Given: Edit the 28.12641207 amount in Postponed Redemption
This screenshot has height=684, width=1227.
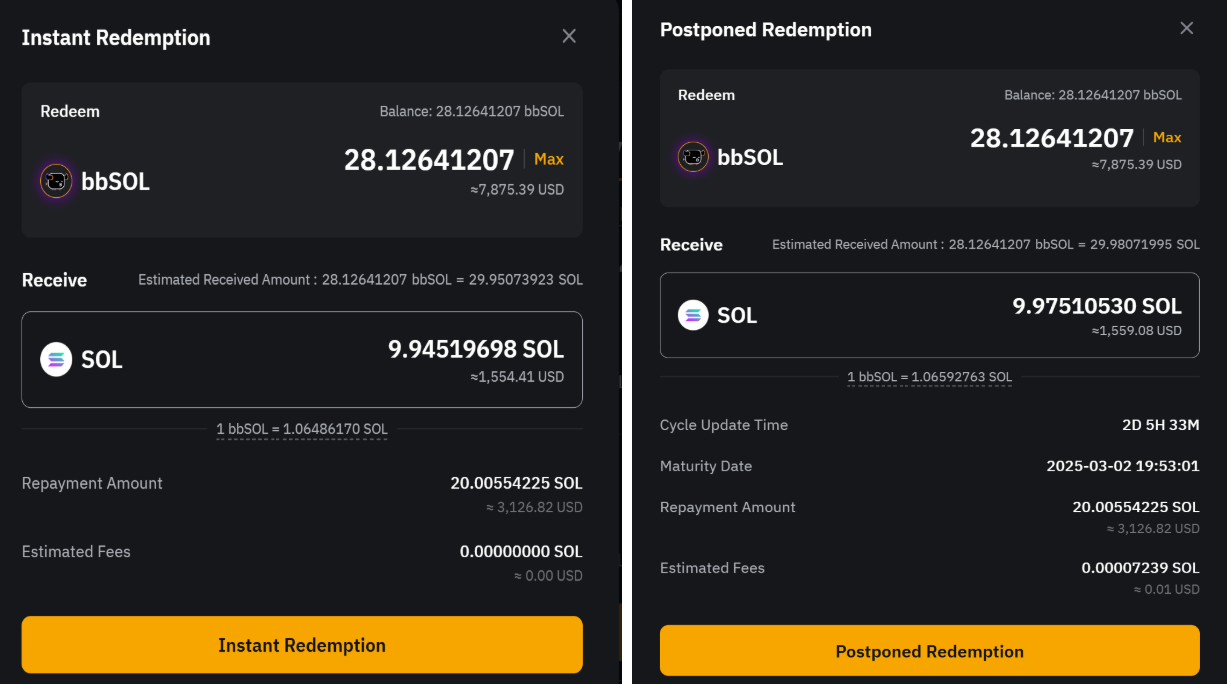Looking at the screenshot, I should point(1052,138).
